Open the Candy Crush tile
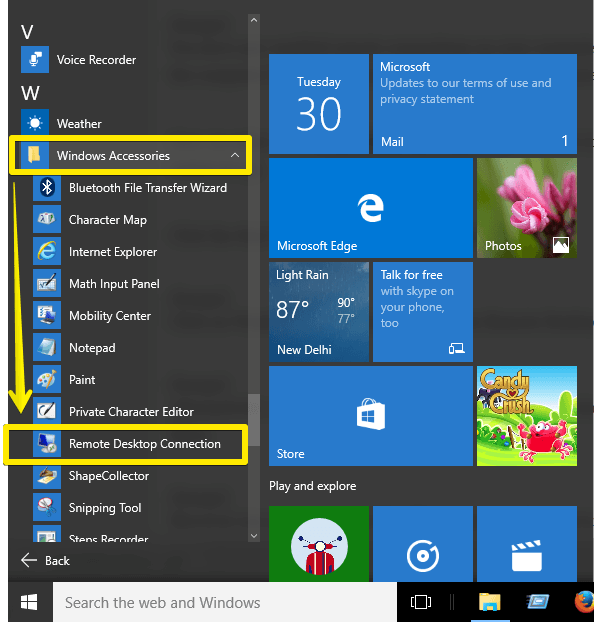This screenshot has height=622, width=594. (x=527, y=416)
